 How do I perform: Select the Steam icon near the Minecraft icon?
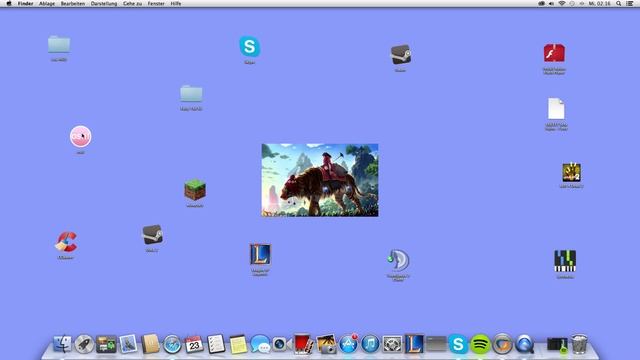(x=152, y=235)
